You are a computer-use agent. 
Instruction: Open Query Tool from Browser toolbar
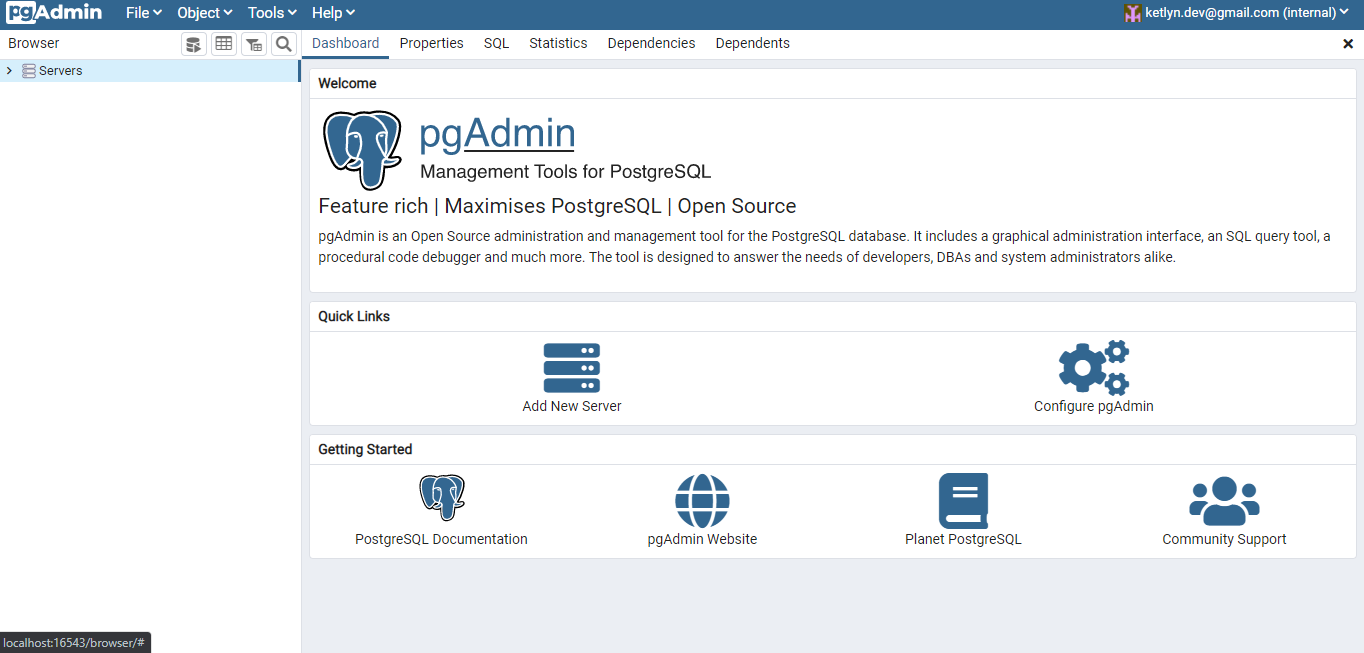(x=194, y=44)
